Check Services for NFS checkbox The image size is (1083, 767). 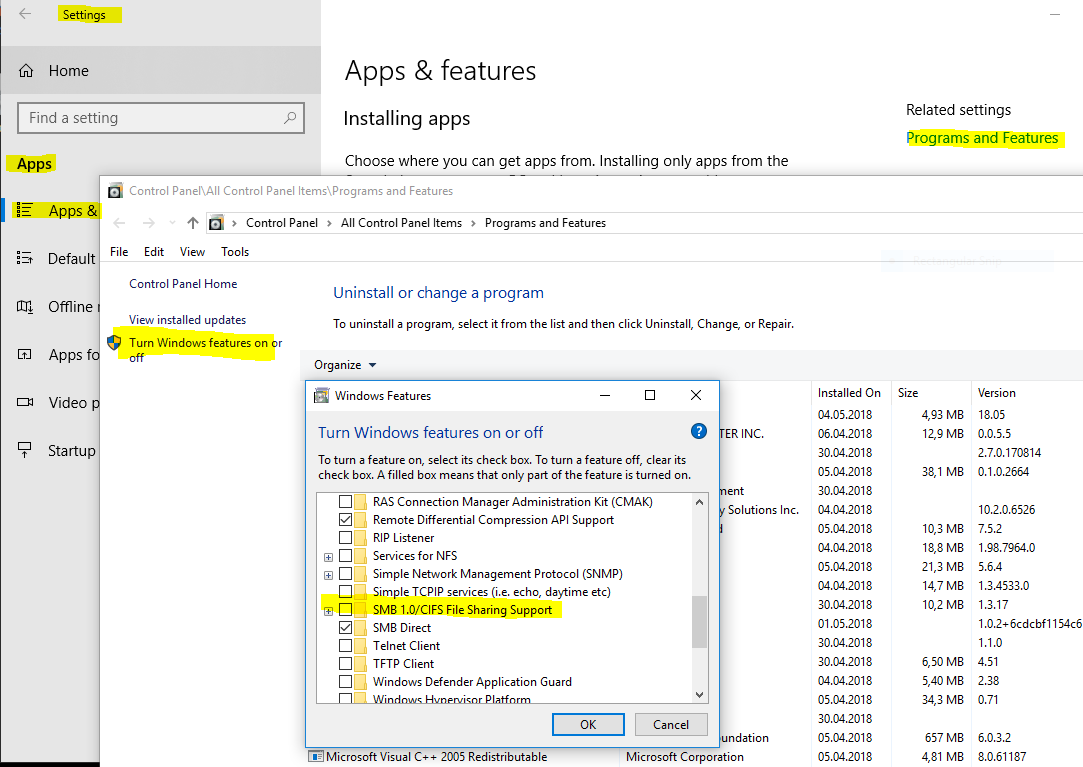(345, 556)
